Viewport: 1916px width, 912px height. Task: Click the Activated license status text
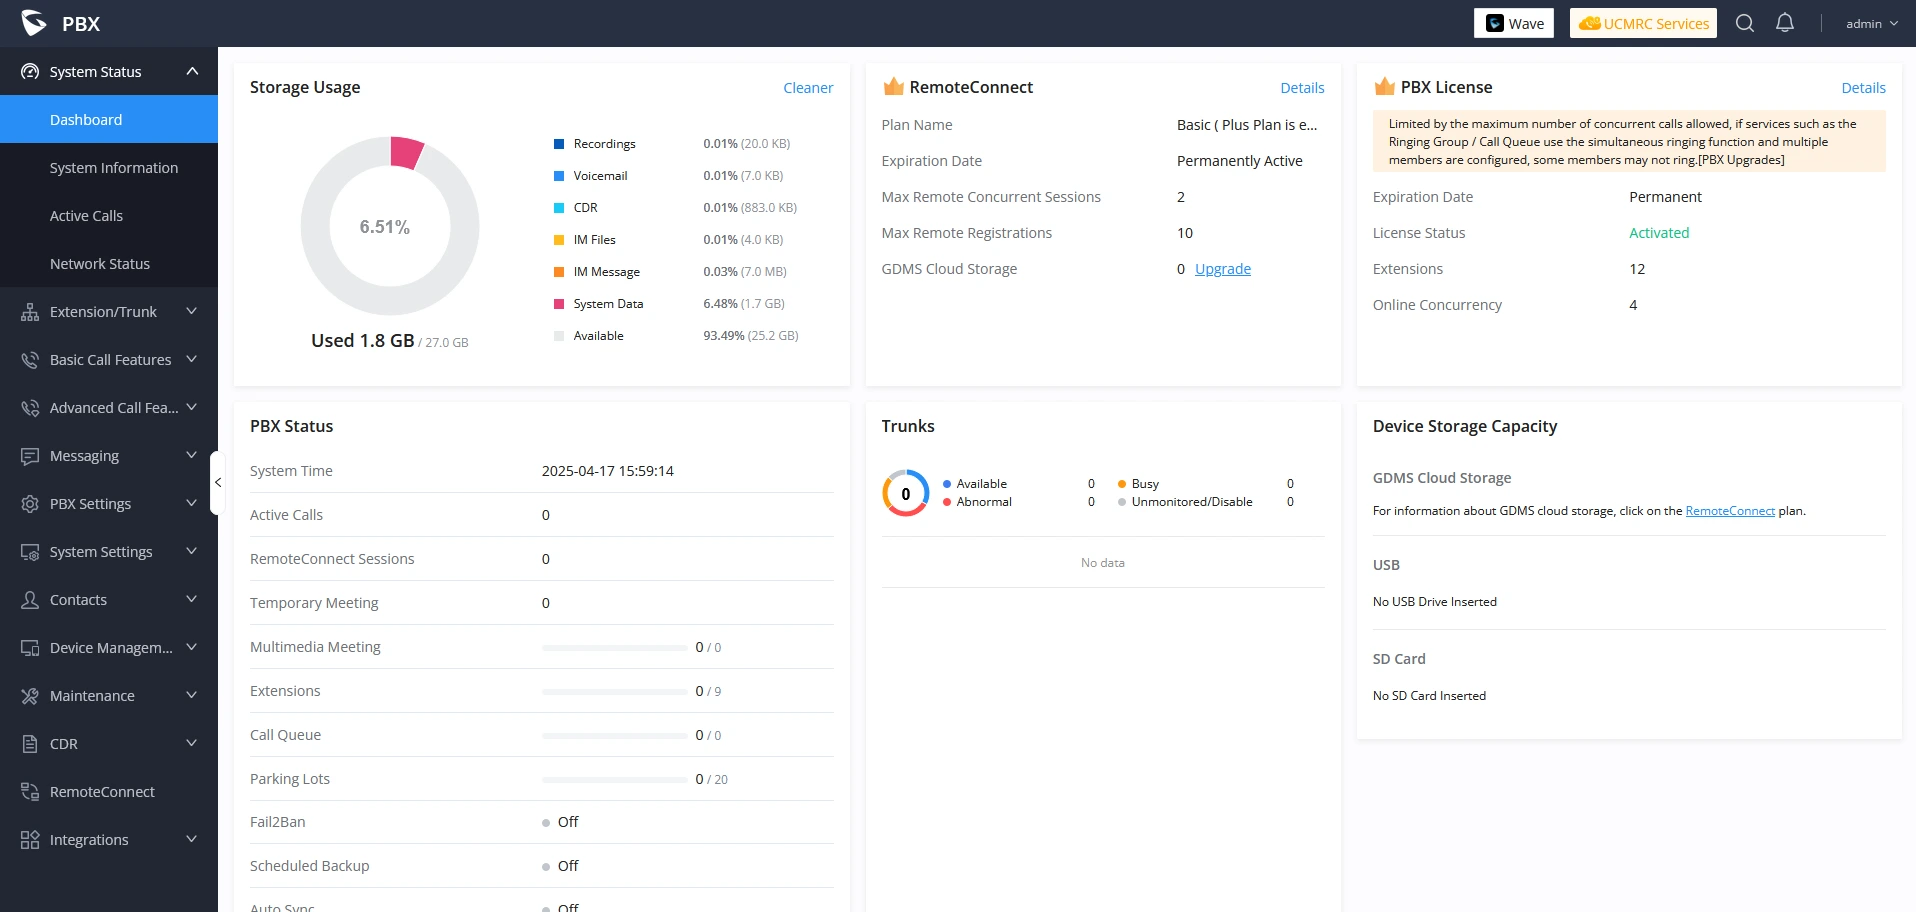click(1659, 233)
